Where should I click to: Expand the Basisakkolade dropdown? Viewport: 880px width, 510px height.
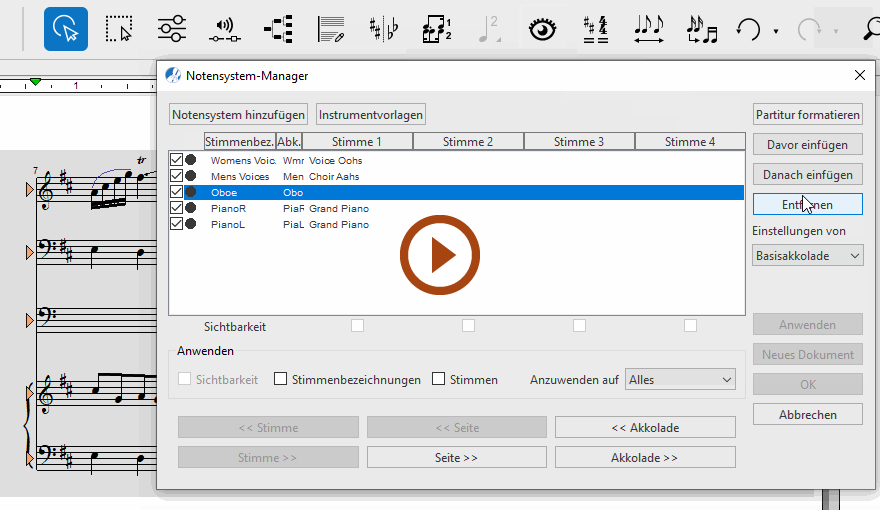[807, 256]
